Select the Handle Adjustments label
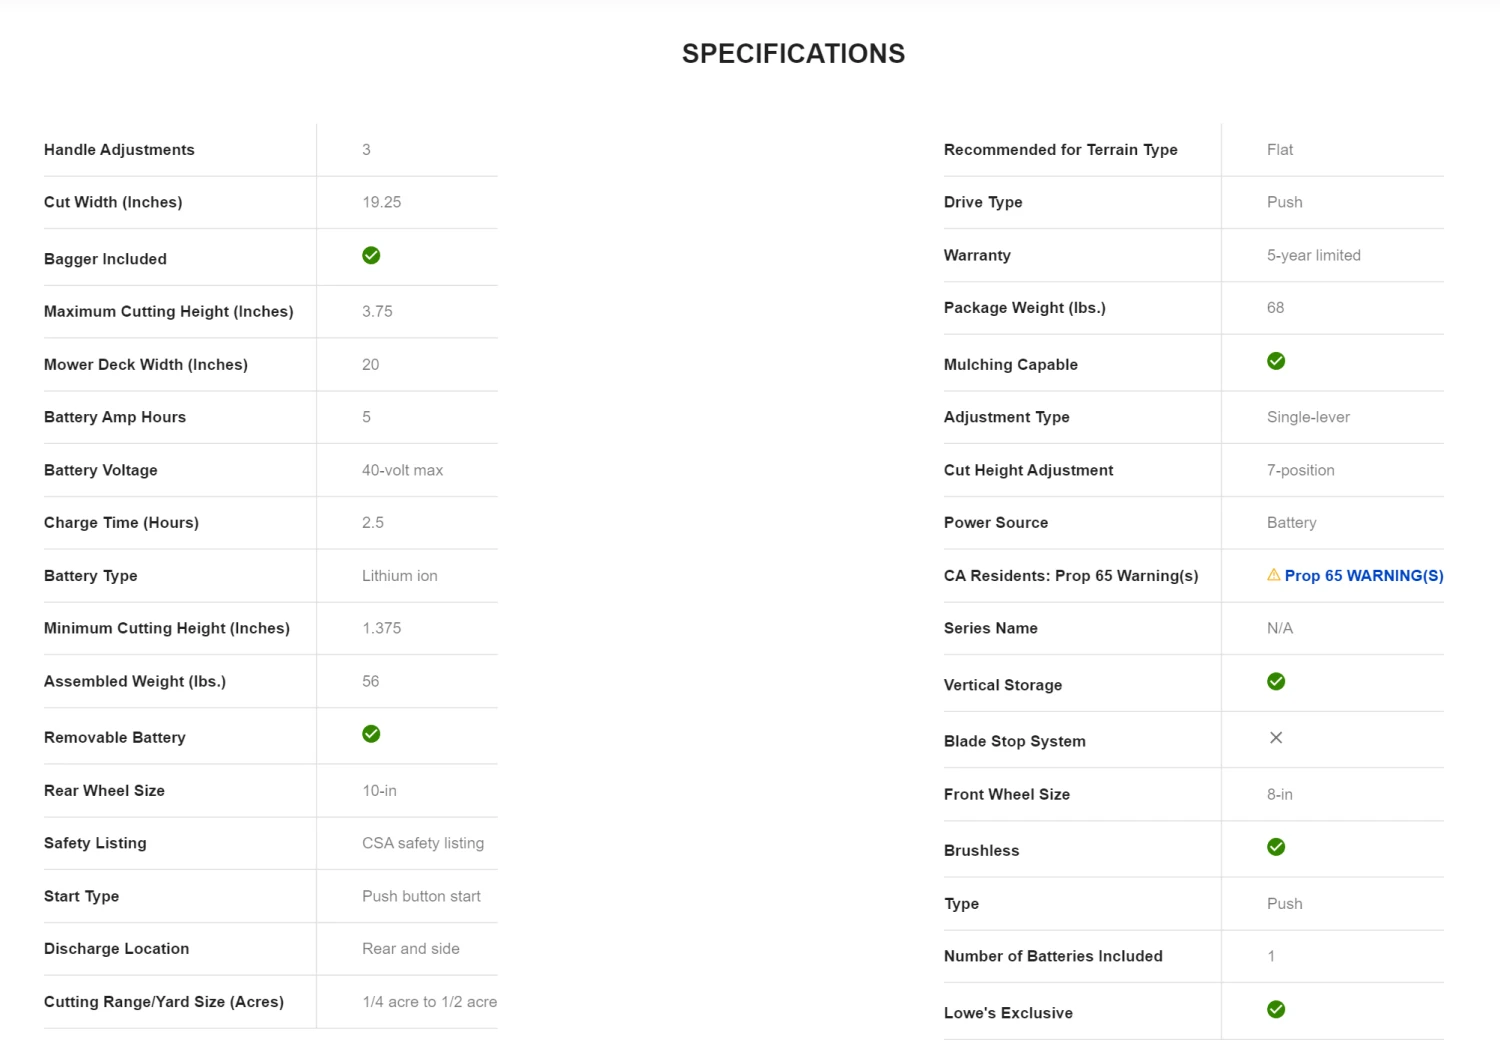 [119, 150]
